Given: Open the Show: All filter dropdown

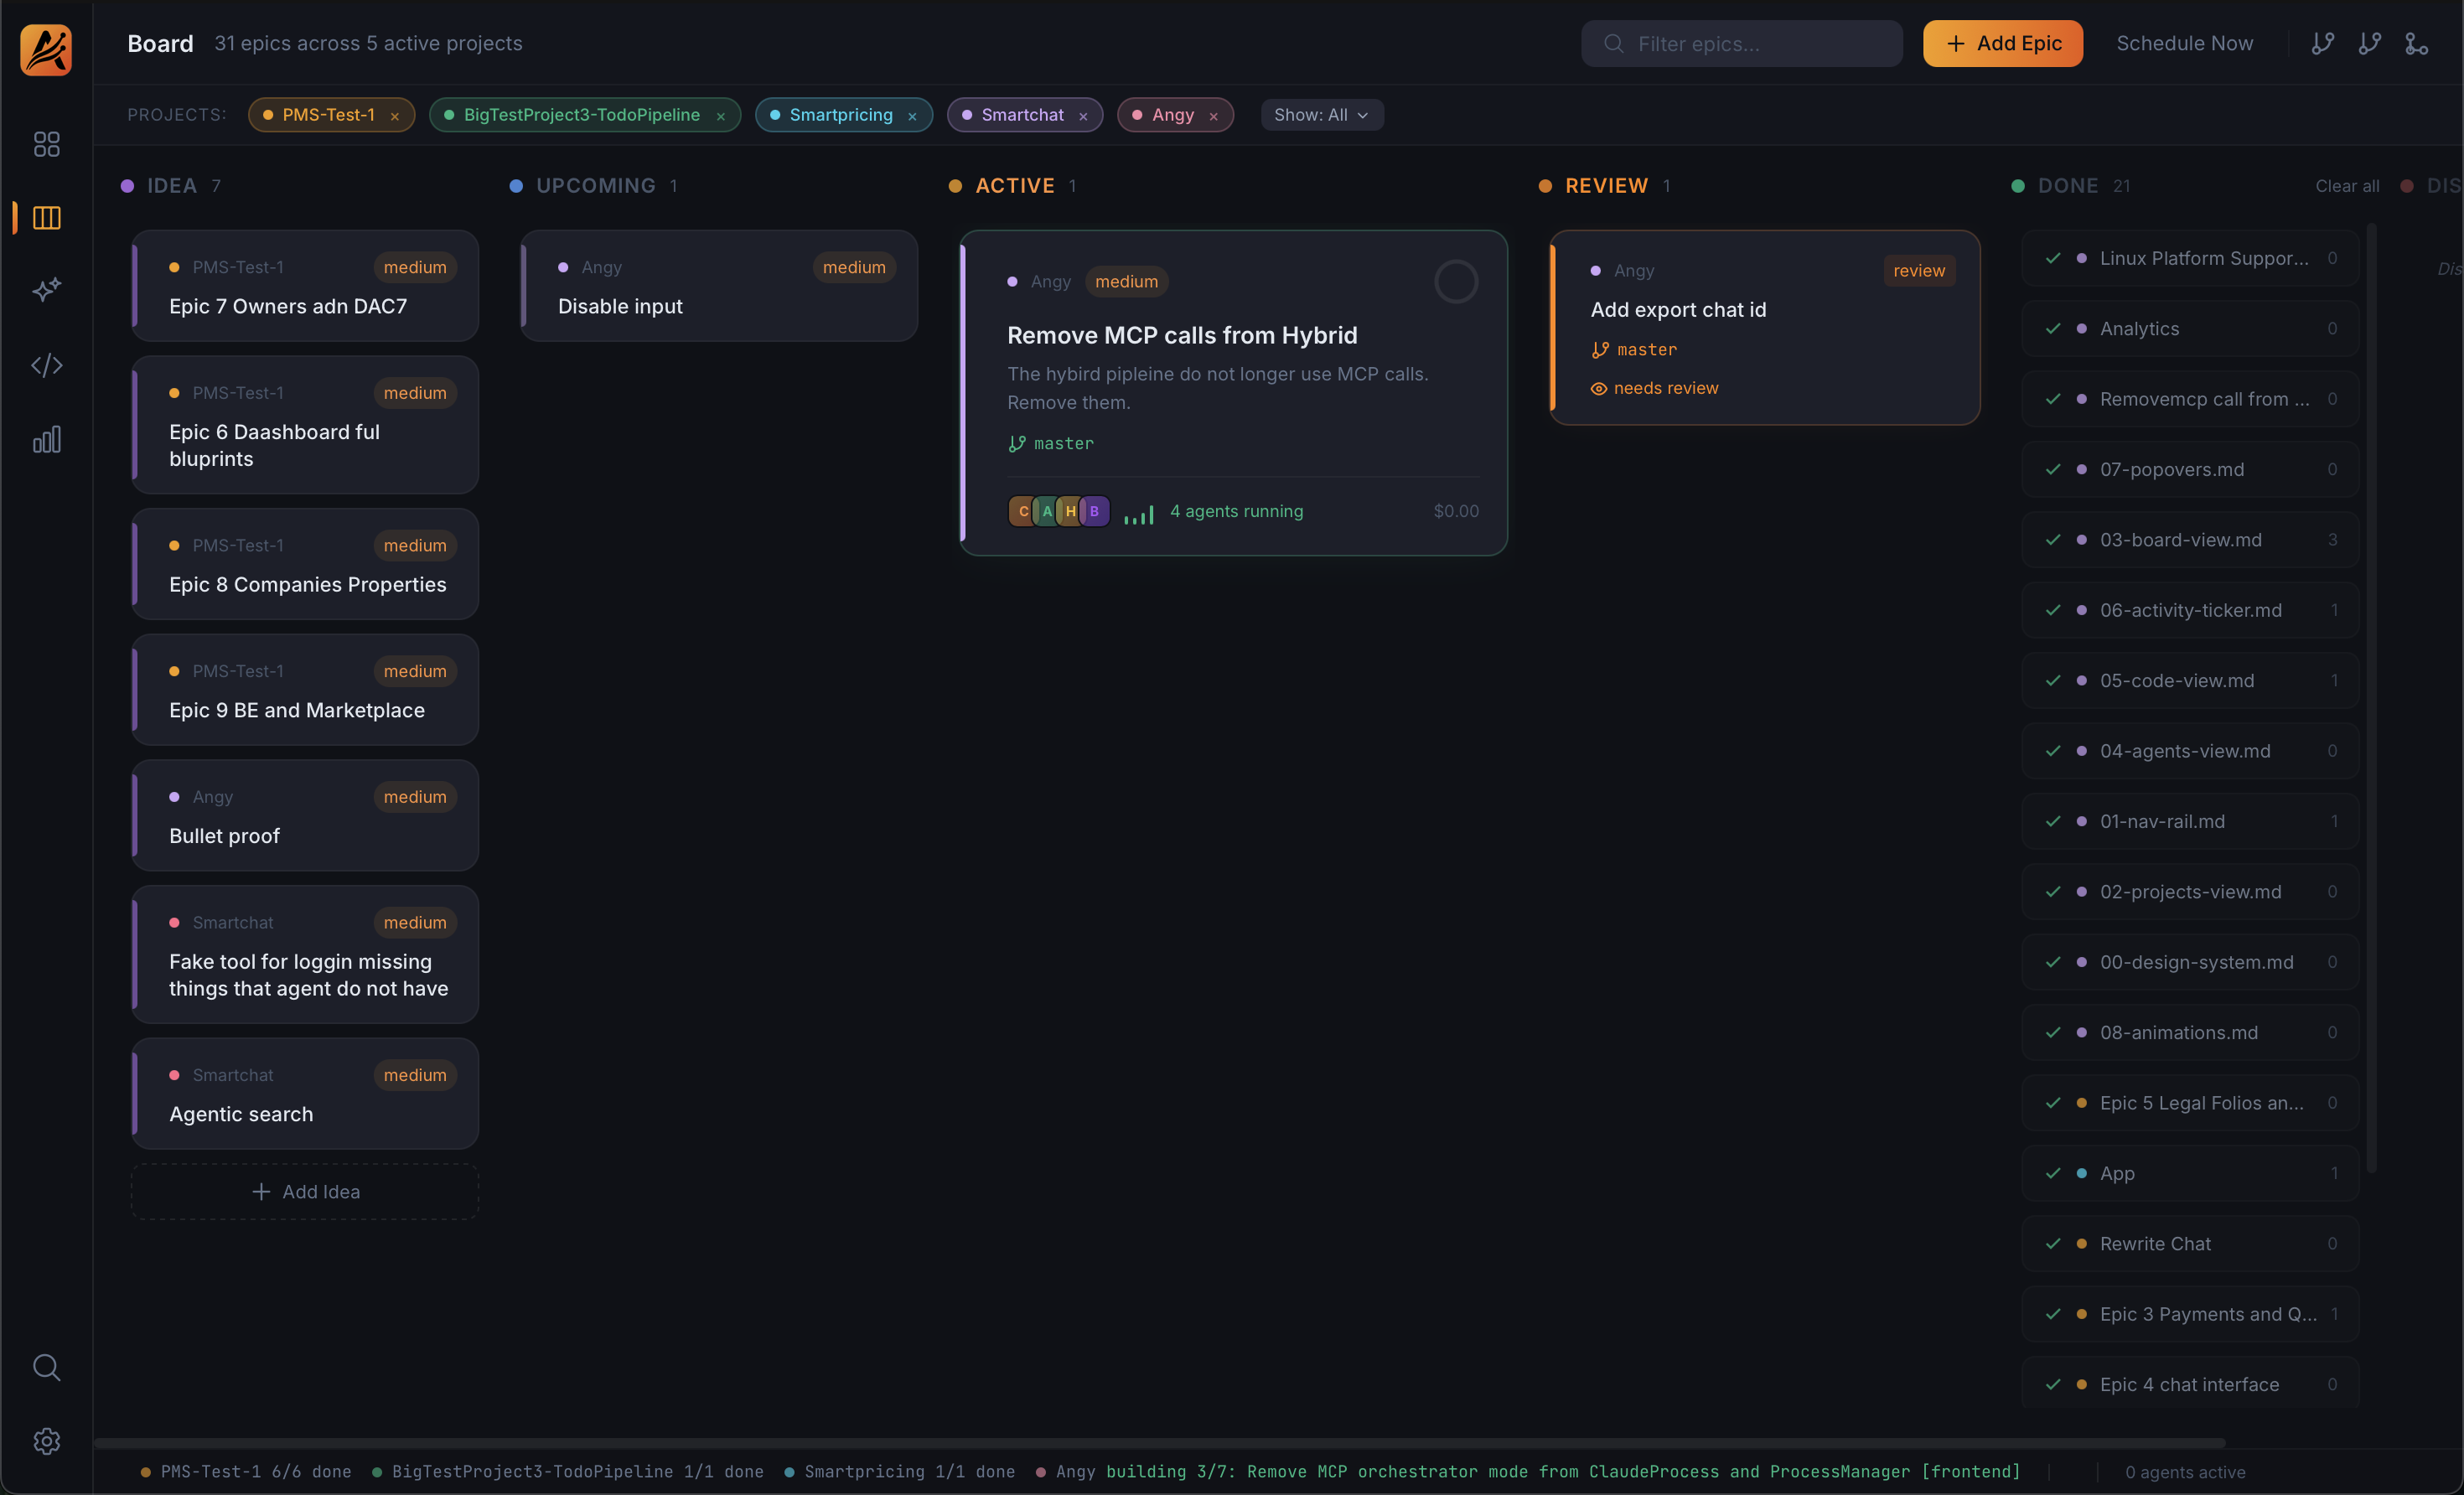Looking at the screenshot, I should click(1321, 114).
